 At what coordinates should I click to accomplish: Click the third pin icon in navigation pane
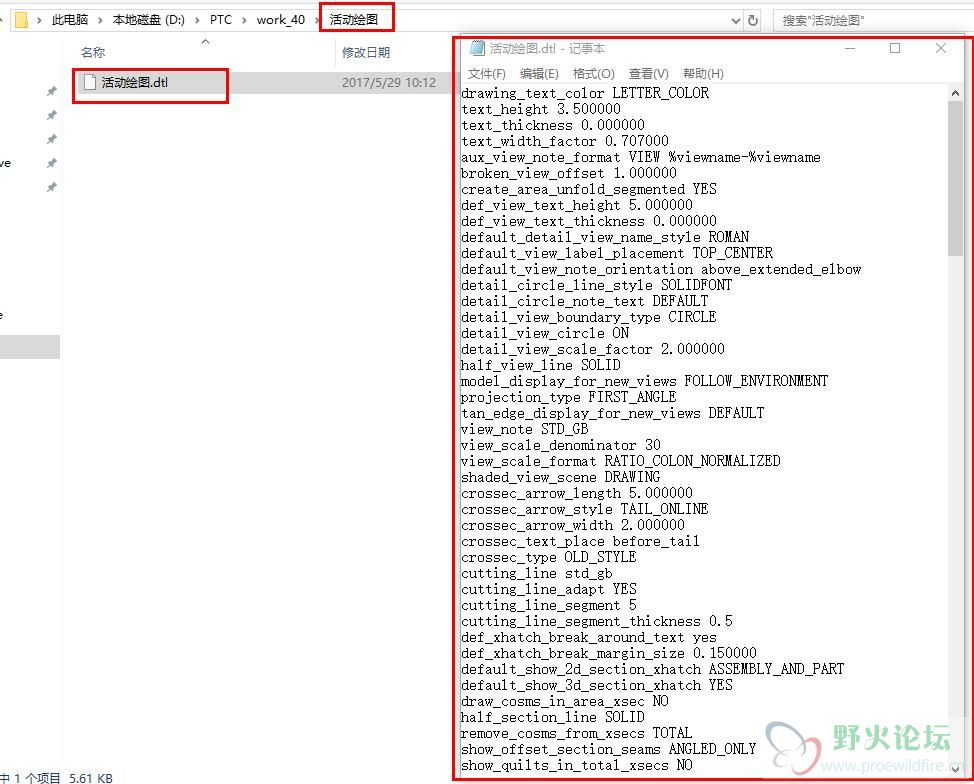point(52,139)
